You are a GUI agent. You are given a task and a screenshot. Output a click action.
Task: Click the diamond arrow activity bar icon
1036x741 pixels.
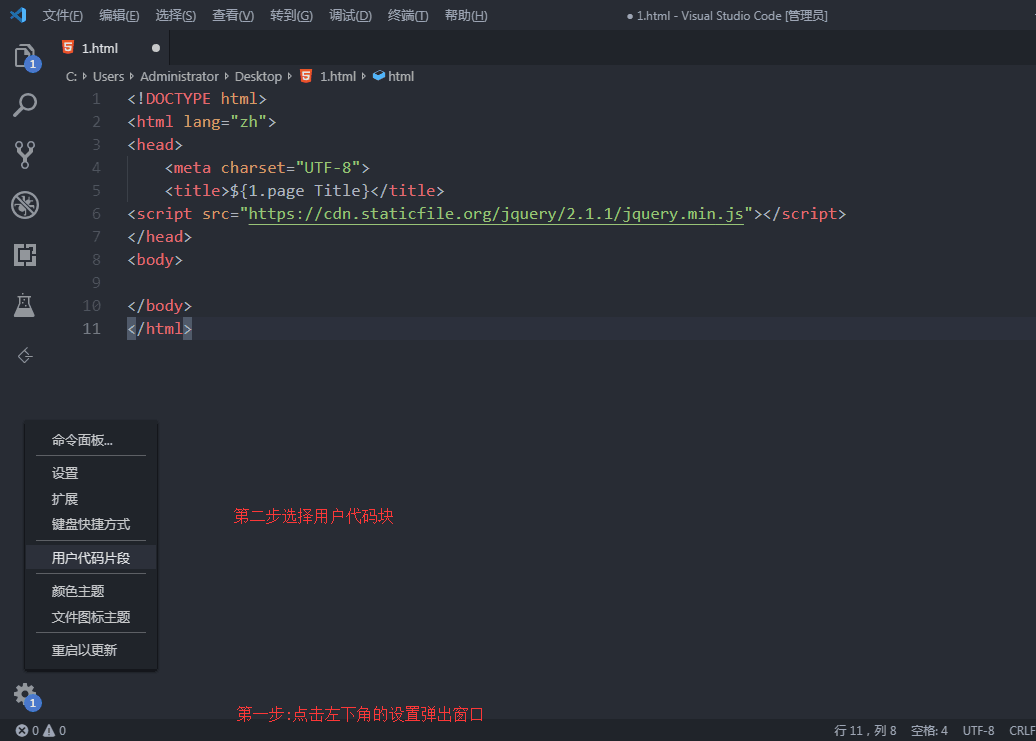[25, 356]
